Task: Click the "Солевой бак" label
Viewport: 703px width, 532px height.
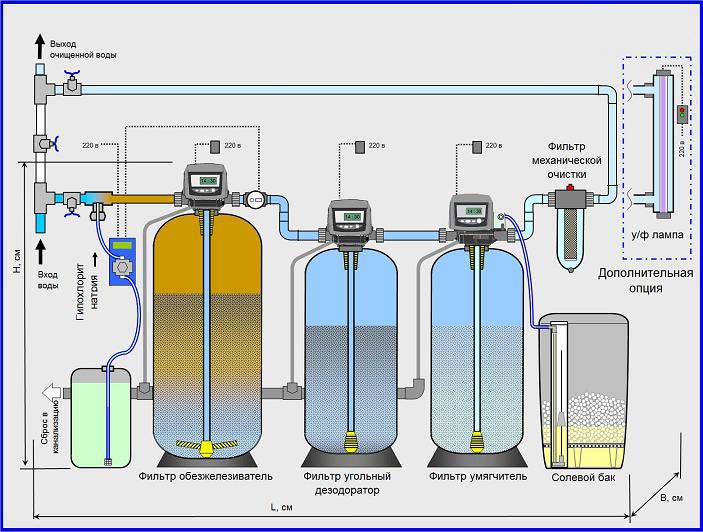Action: tap(584, 477)
